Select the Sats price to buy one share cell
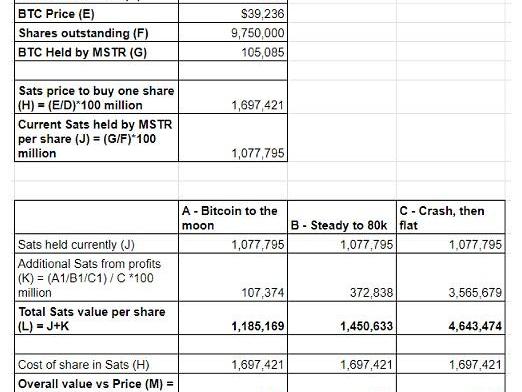522x392 pixels. tap(97, 97)
